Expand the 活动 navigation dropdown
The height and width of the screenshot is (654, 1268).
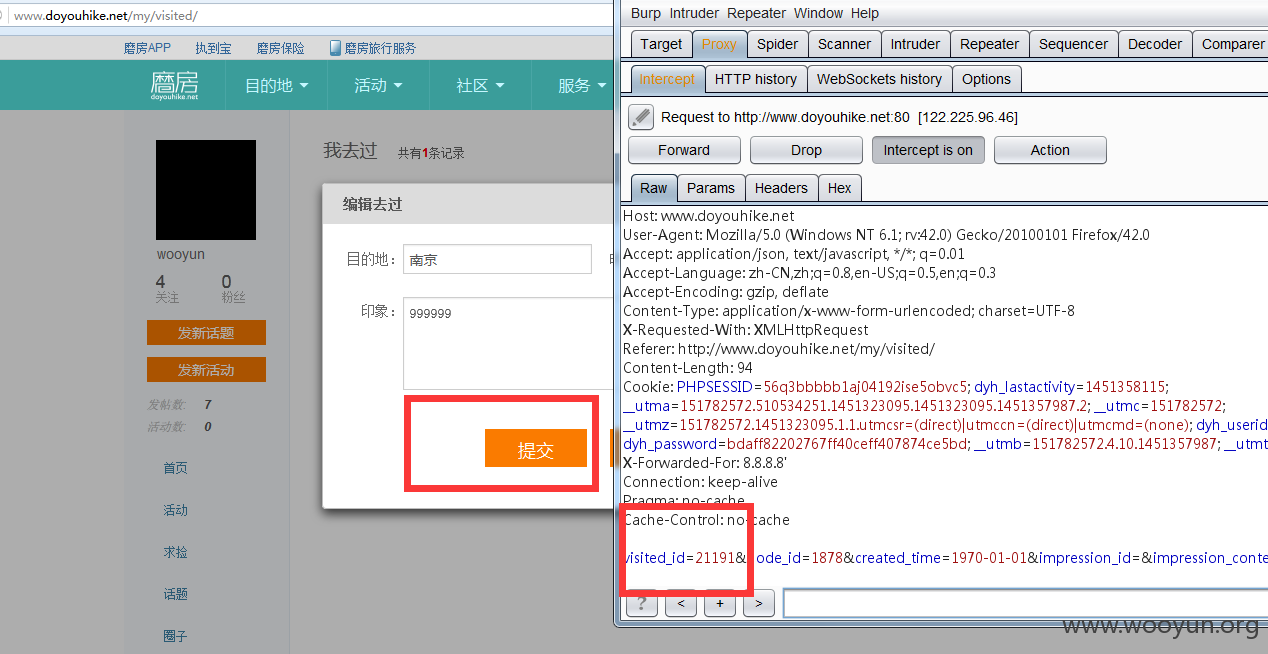[378, 86]
